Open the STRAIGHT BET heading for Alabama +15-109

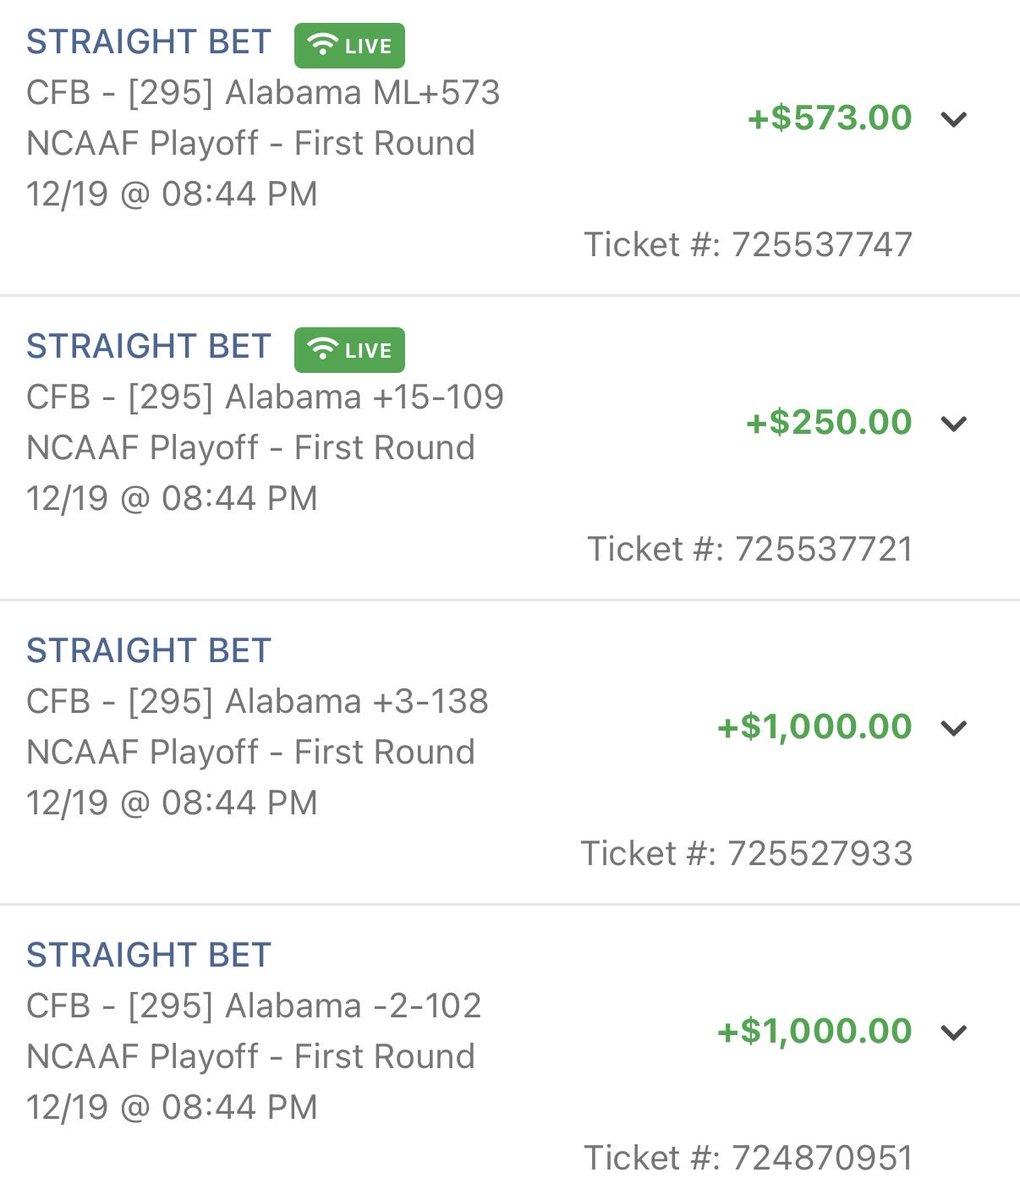[x=148, y=346]
